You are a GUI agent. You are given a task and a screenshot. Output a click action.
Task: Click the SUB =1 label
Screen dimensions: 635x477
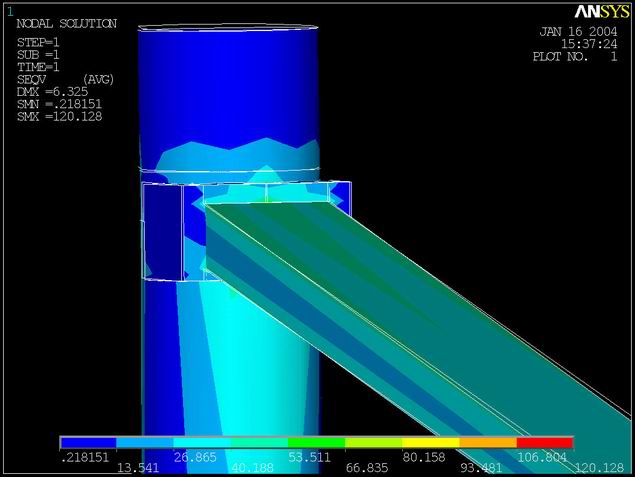pyautogui.click(x=38, y=55)
